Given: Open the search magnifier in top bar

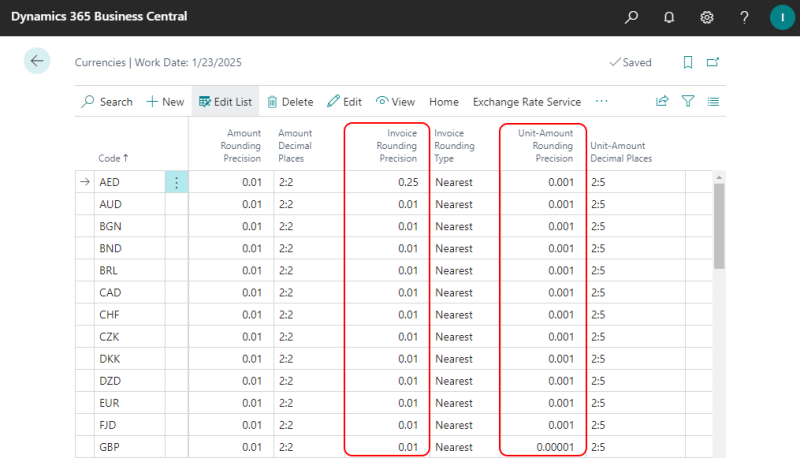Looking at the screenshot, I should click(631, 17).
